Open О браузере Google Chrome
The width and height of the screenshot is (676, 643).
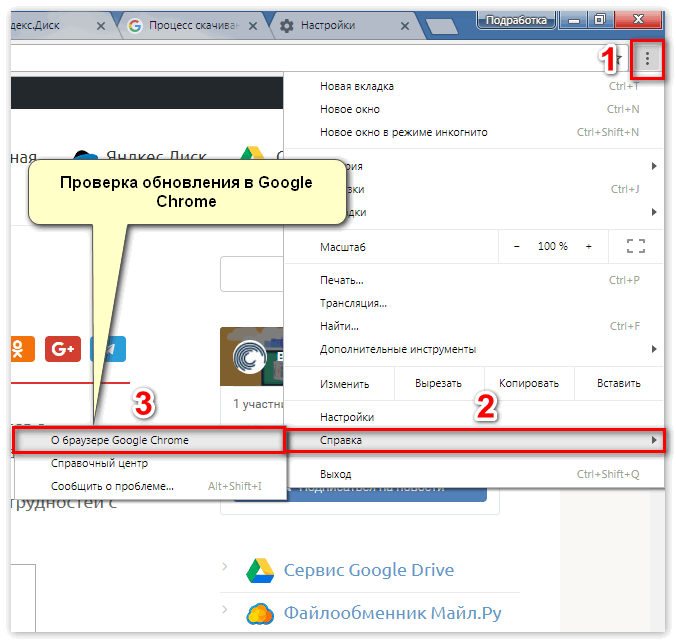pos(149,440)
